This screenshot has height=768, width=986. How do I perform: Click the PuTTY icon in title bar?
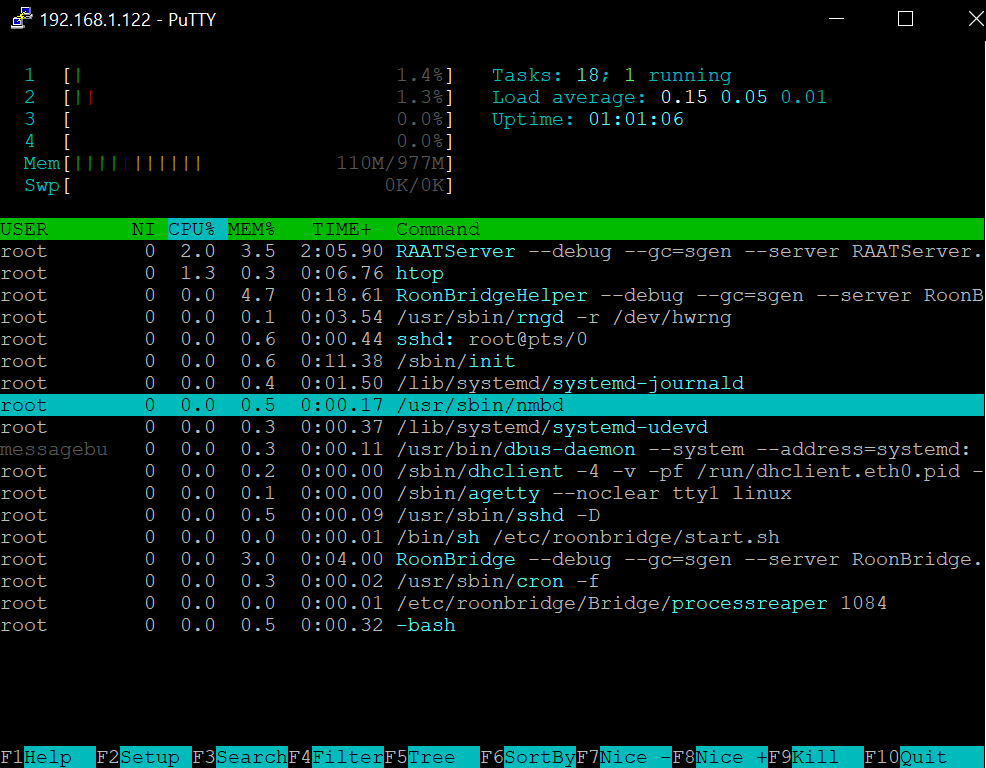(22, 19)
